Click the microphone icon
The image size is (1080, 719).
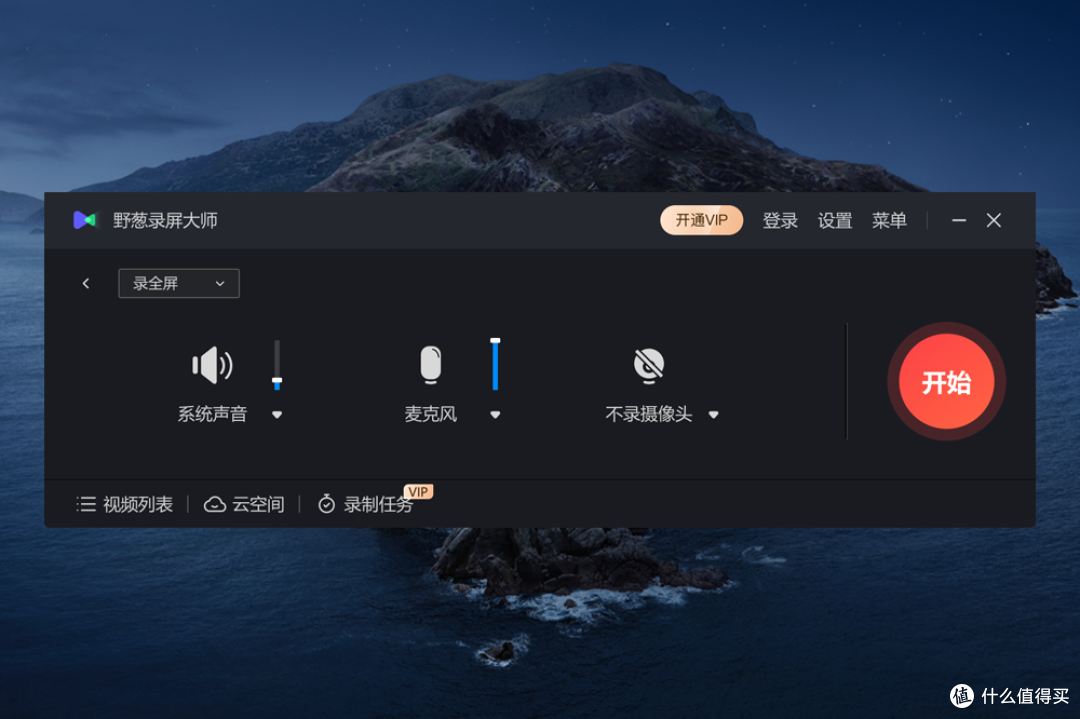[x=430, y=364]
